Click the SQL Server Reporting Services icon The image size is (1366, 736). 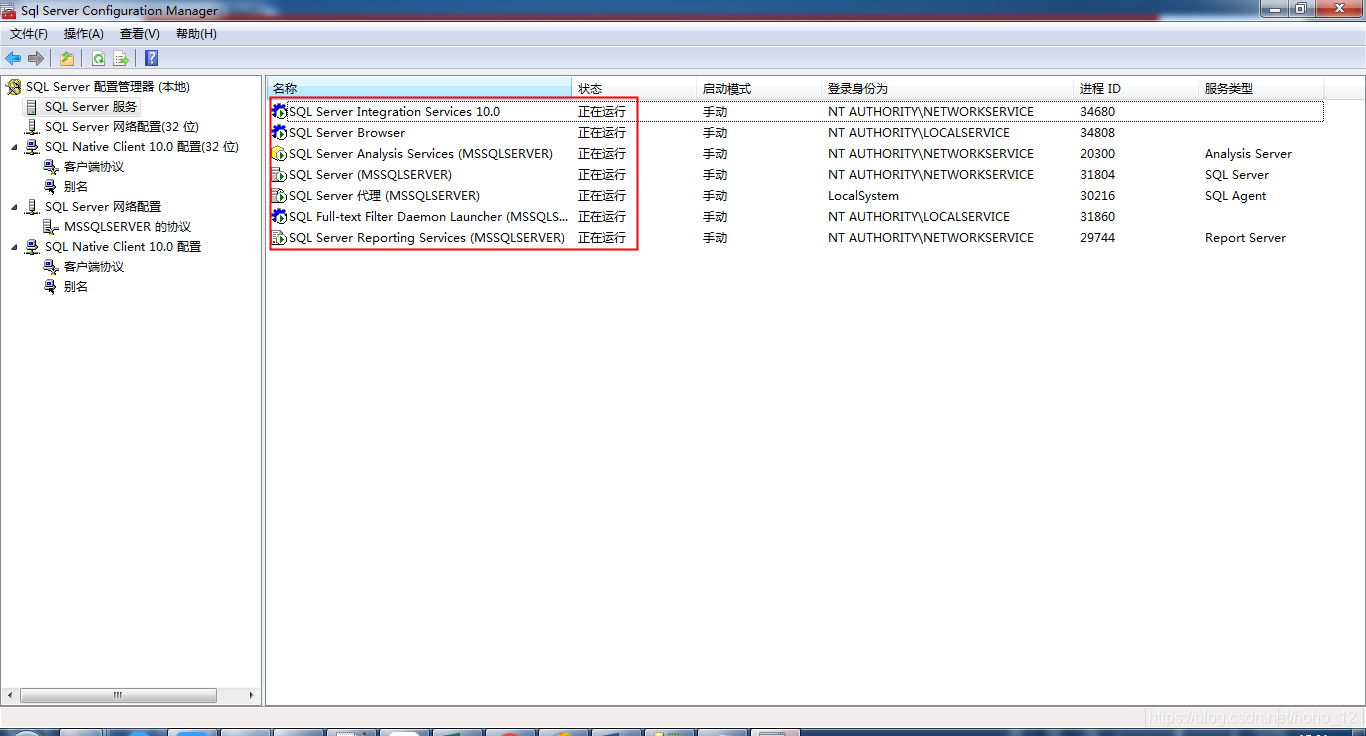[280, 238]
